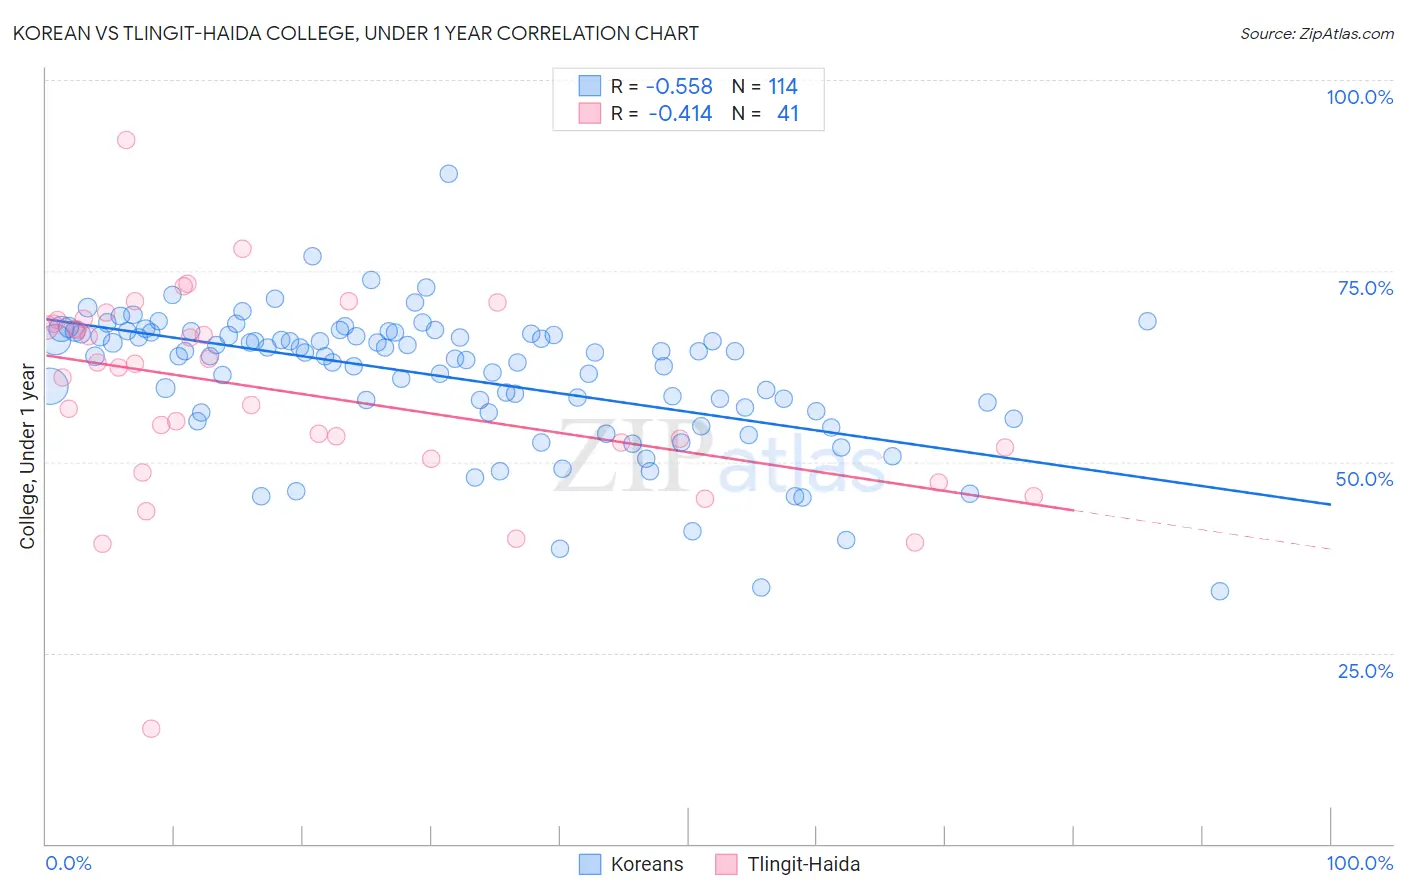
Task: Click the N = 114 value in legend
Action: 765,86
